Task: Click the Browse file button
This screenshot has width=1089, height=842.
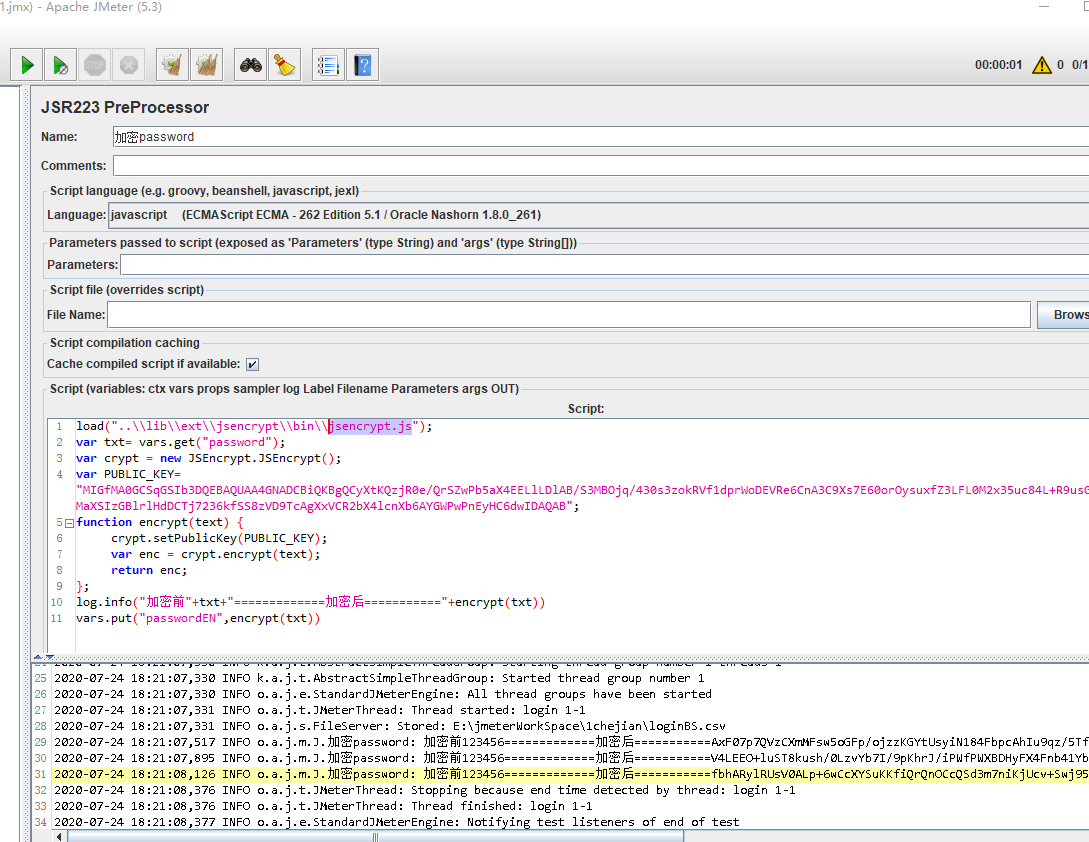Action: pyautogui.click(x=1064, y=314)
